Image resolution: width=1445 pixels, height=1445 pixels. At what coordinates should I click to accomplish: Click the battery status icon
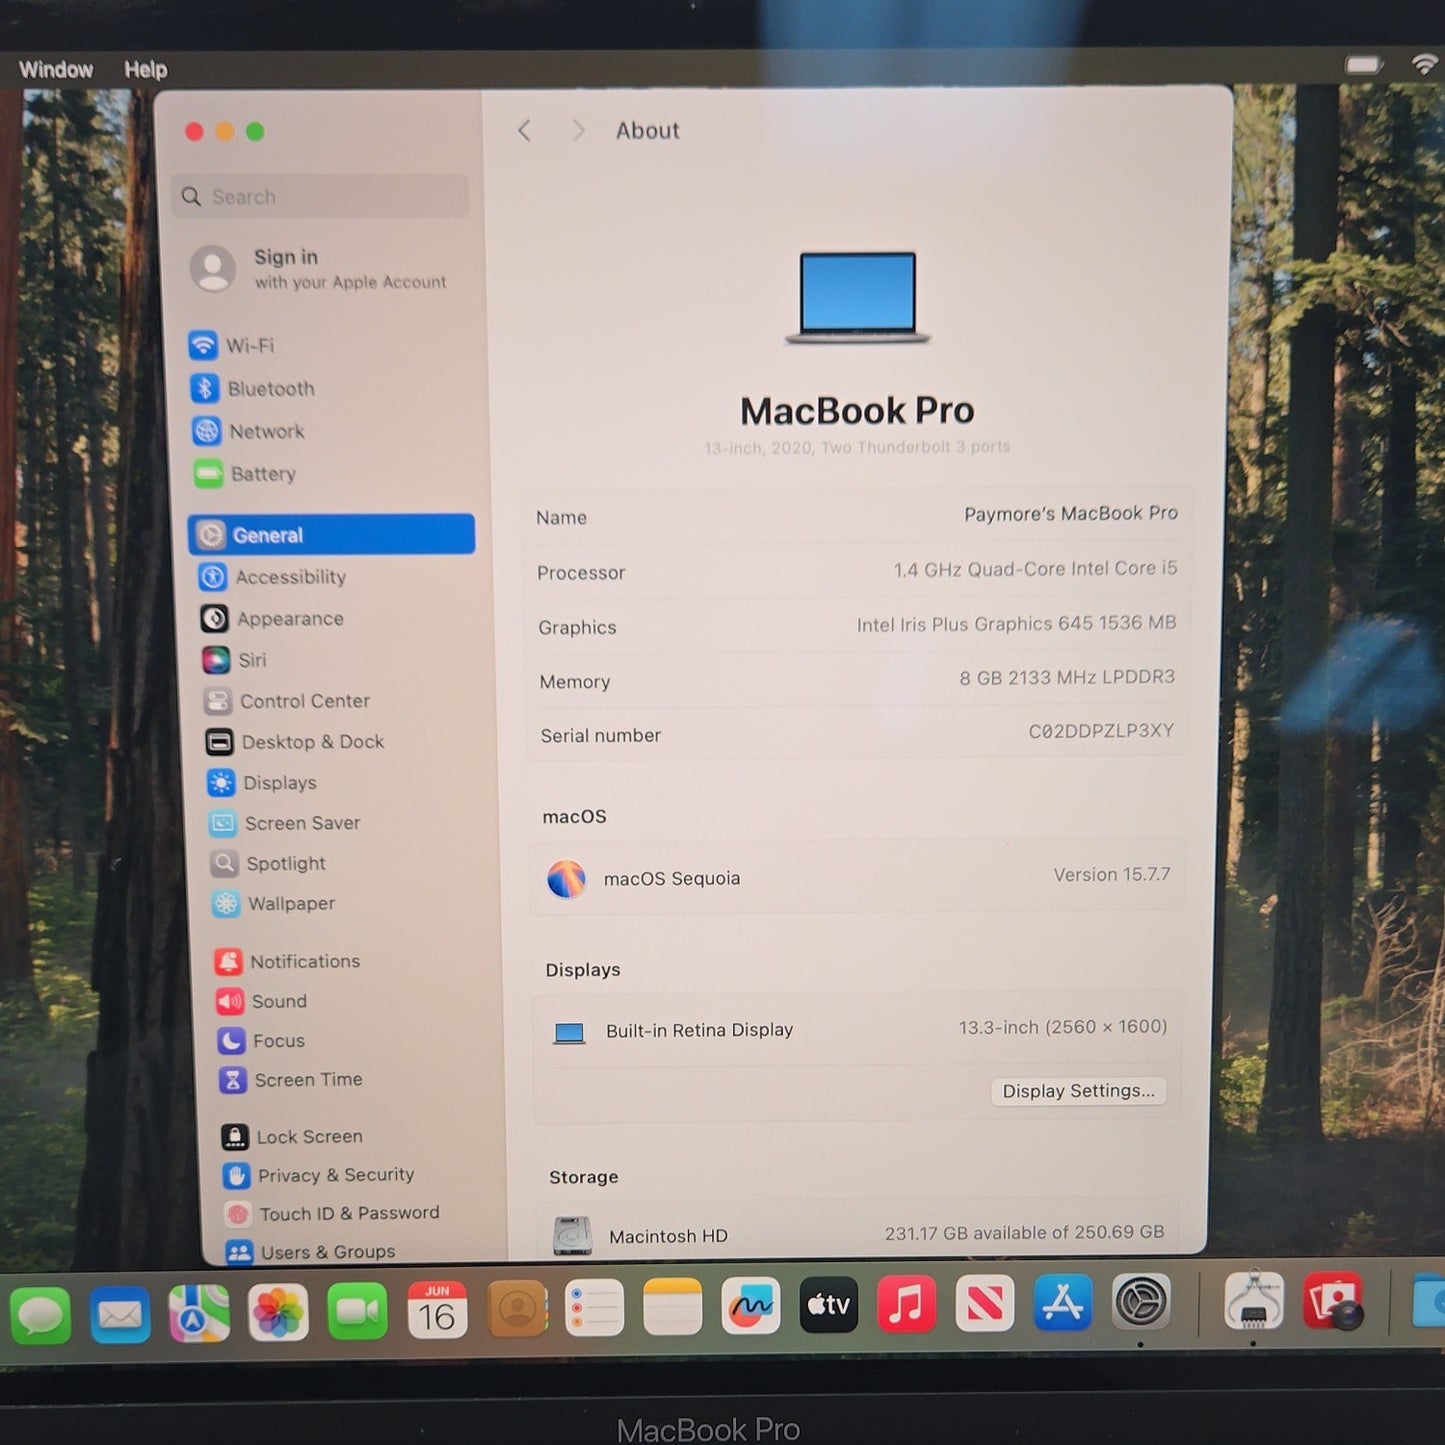pyautogui.click(x=1363, y=65)
